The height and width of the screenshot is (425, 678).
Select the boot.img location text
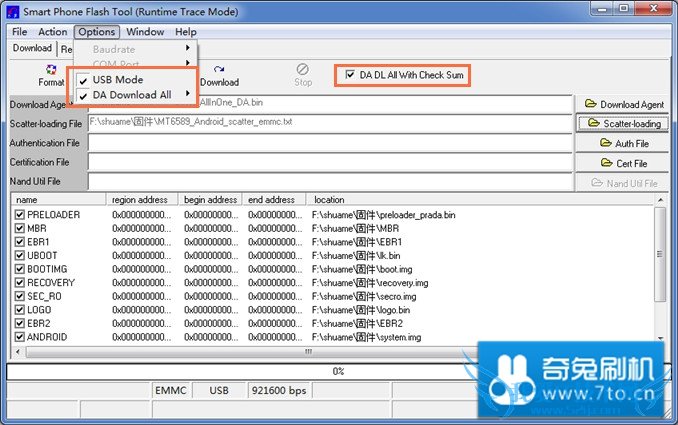pyautogui.click(x=362, y=269)
